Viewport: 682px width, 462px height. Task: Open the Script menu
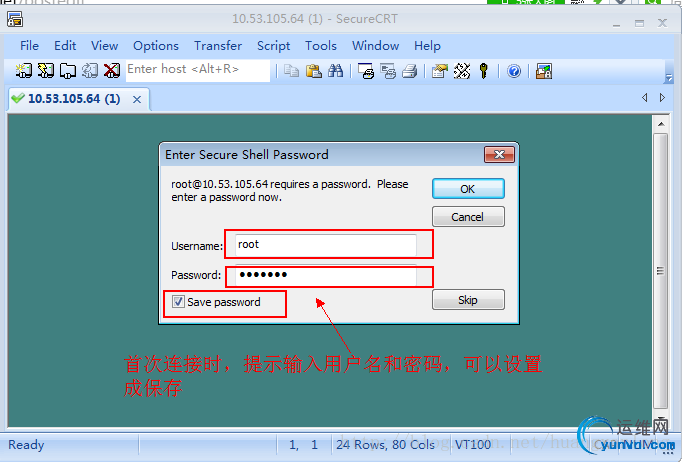coord(273,46)
